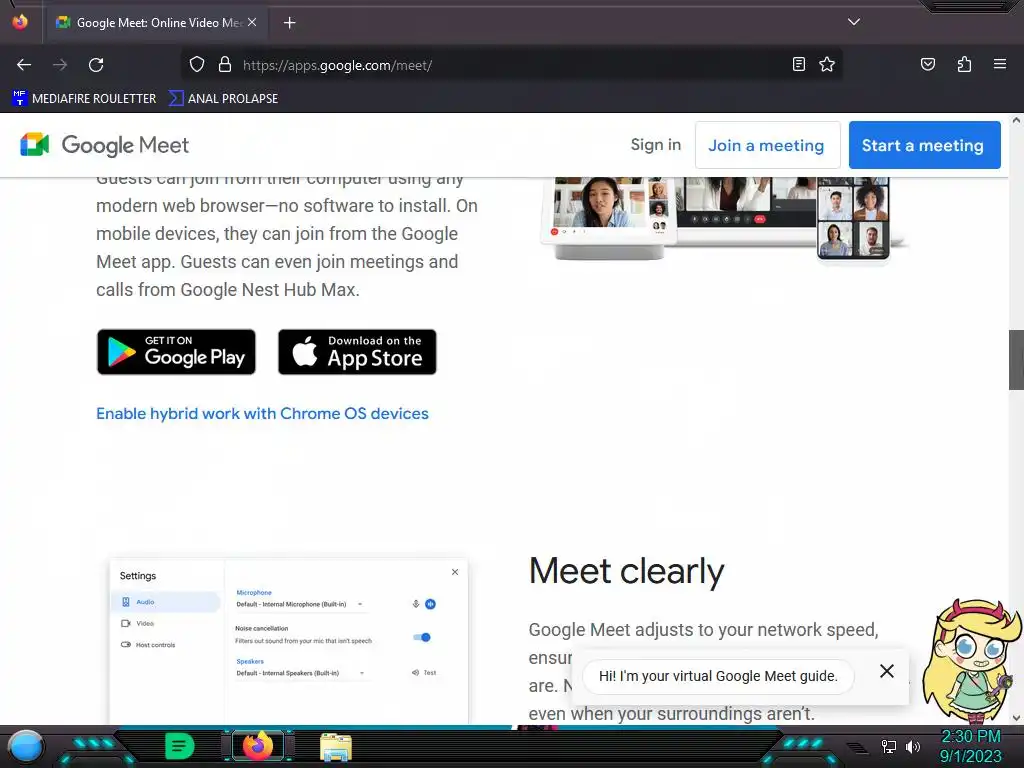The image size is (1024, 768).
Task: Click Start a meeting button
Action: pos(924,145)
